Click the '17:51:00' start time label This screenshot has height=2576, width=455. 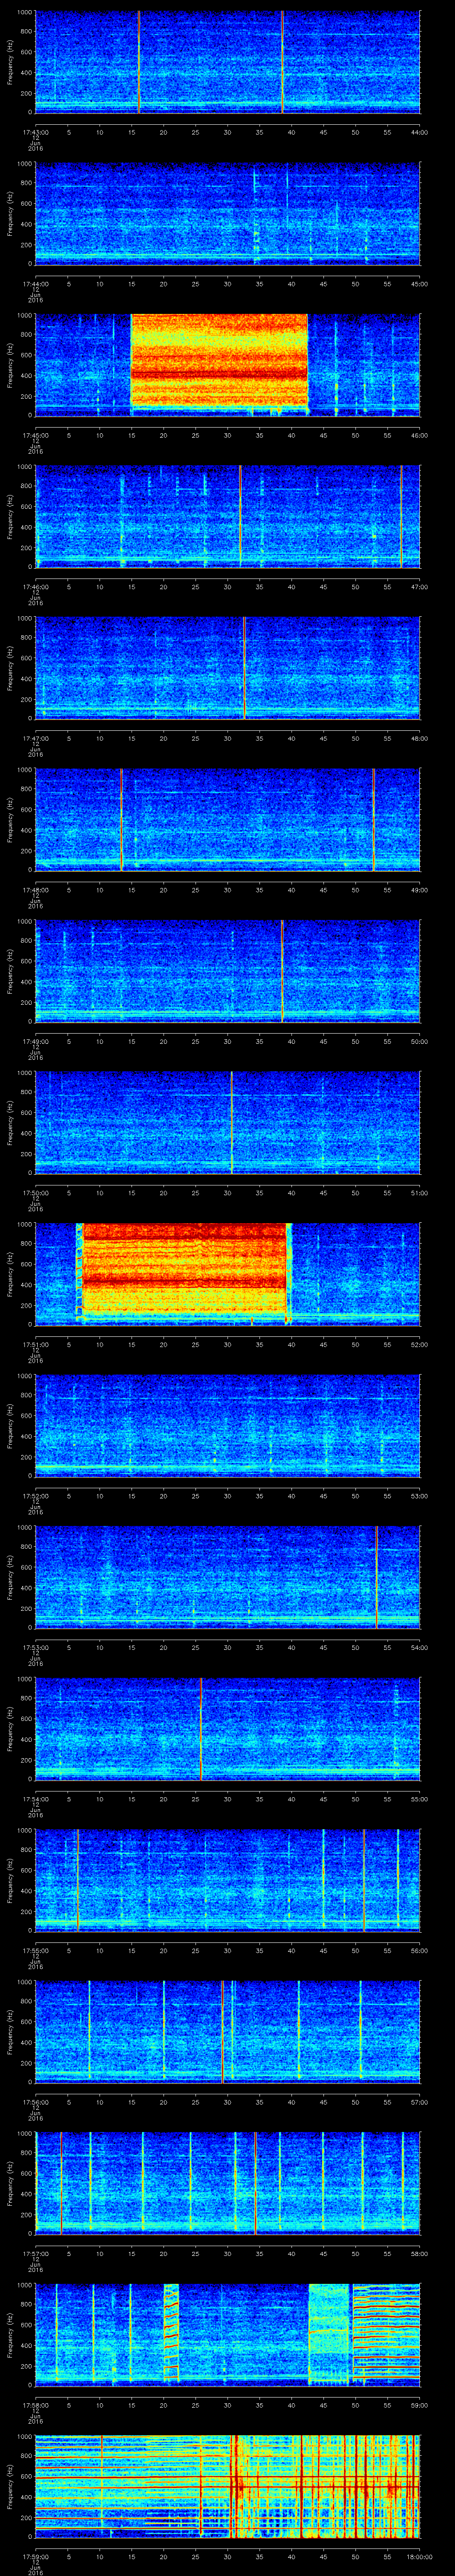[36, 1344]
